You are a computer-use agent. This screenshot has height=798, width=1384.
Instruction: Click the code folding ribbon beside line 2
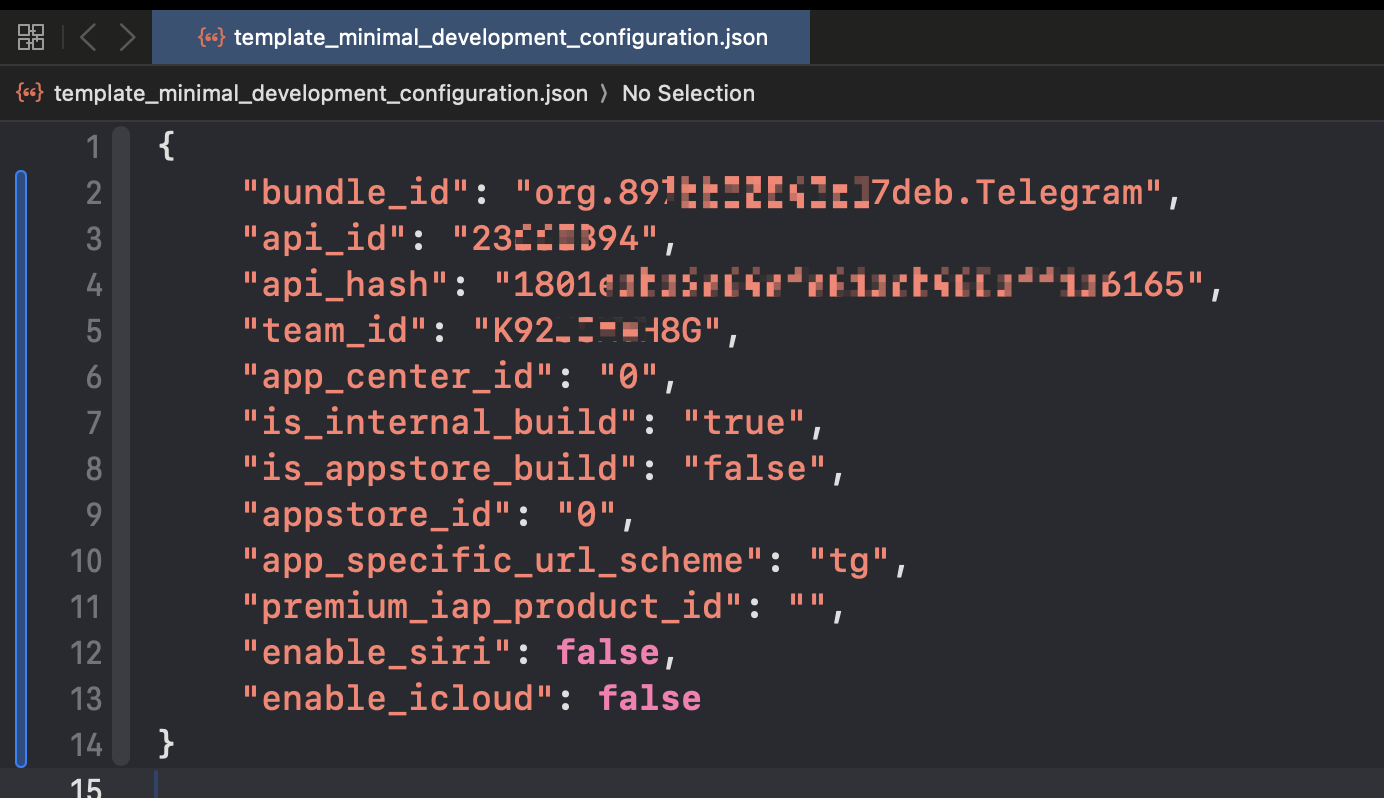tap(121, 192)
